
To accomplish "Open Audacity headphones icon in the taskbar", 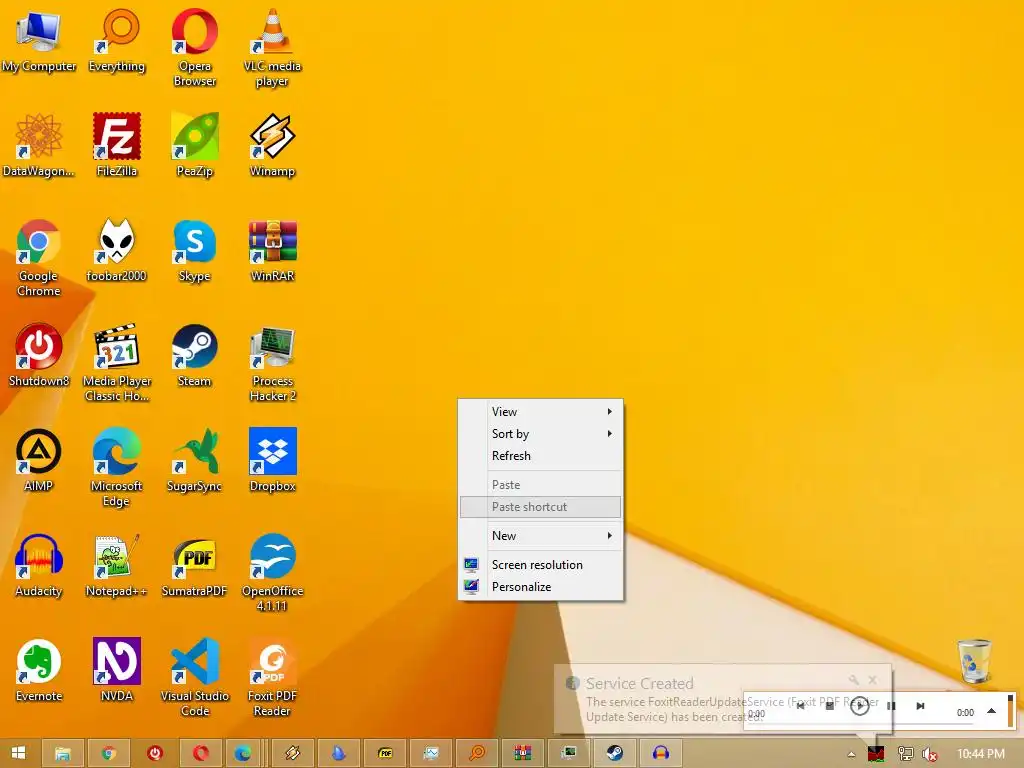I will tap(661, 753).
